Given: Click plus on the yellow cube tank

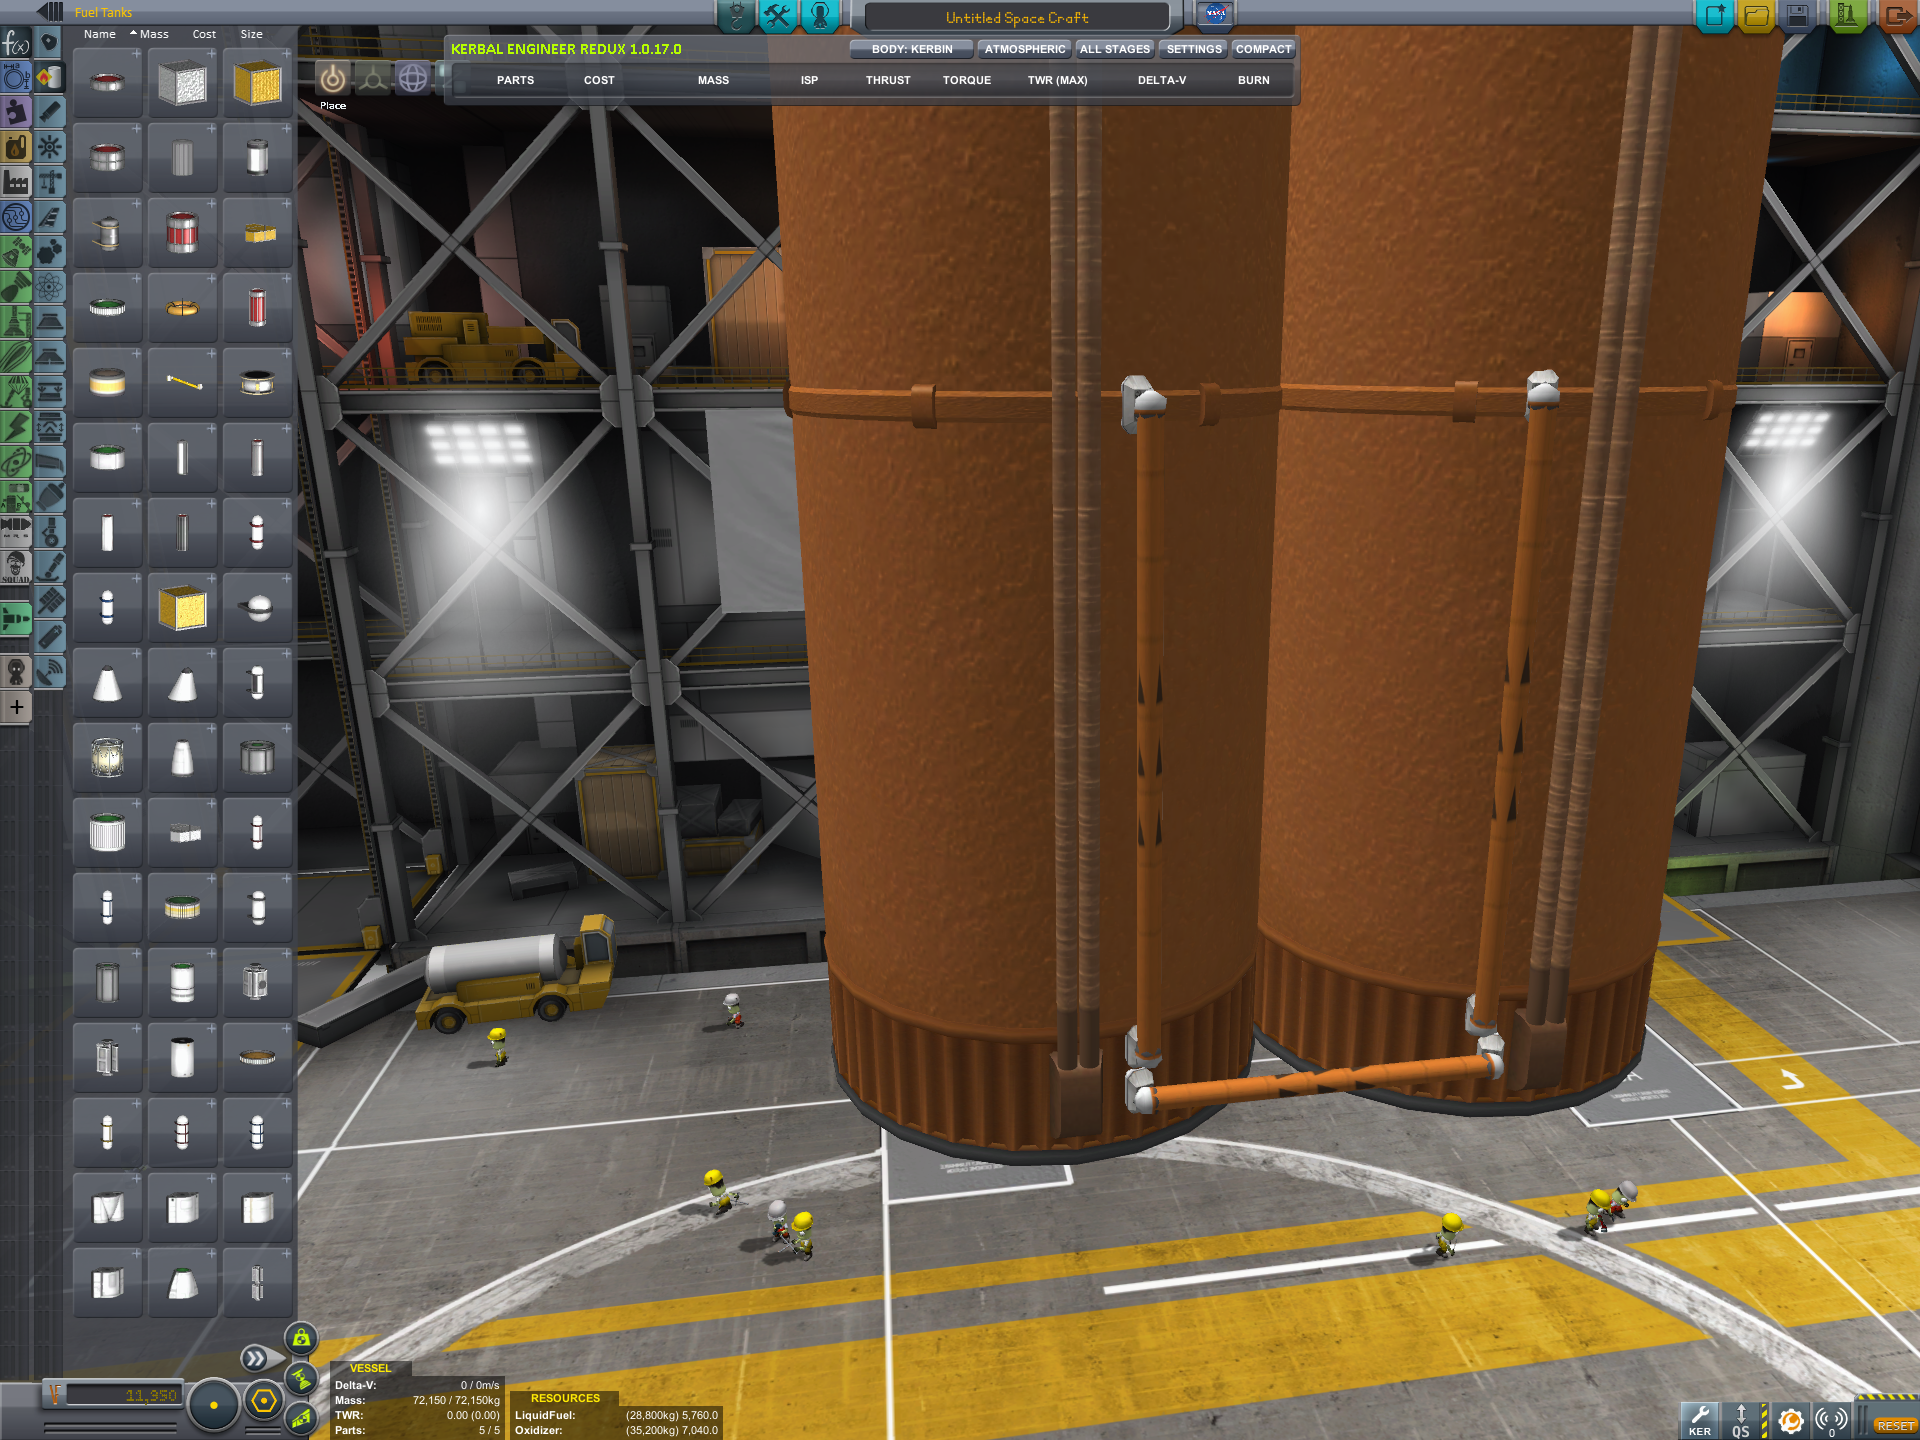Looking at the screenshot, I should (x=286, y=53).
